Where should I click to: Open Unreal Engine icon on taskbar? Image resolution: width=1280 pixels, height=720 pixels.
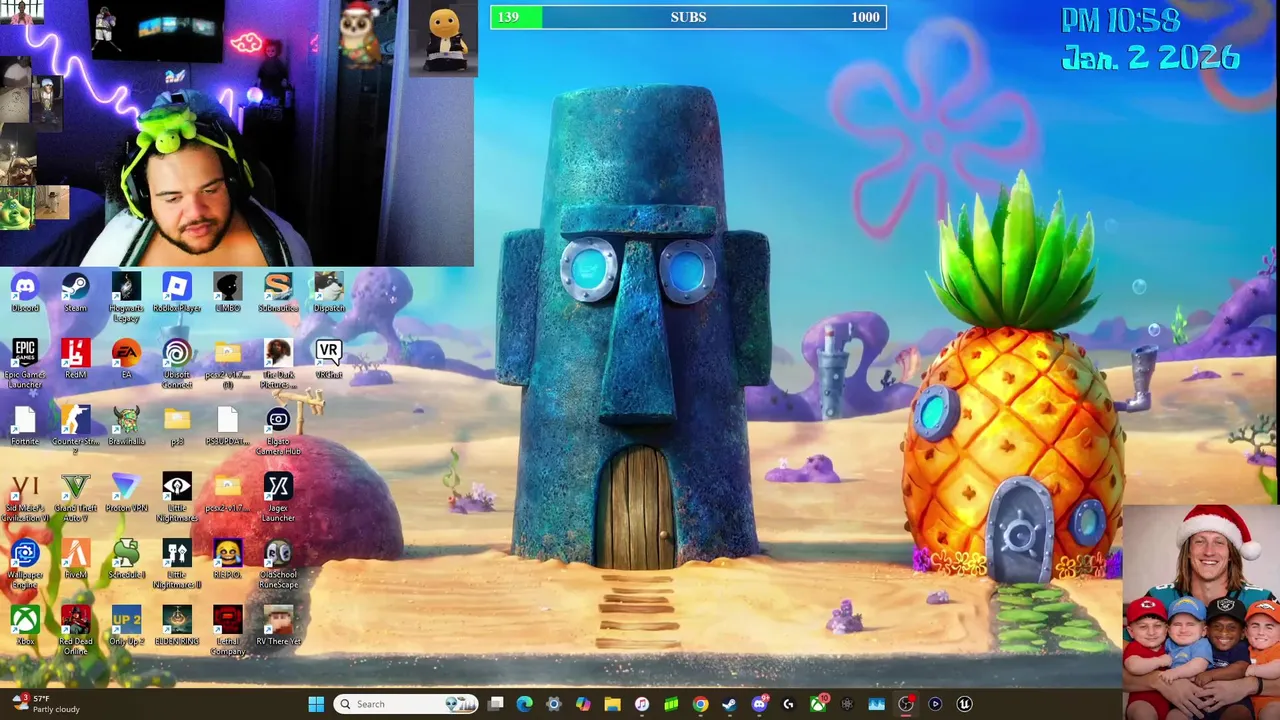pos(964,704)
